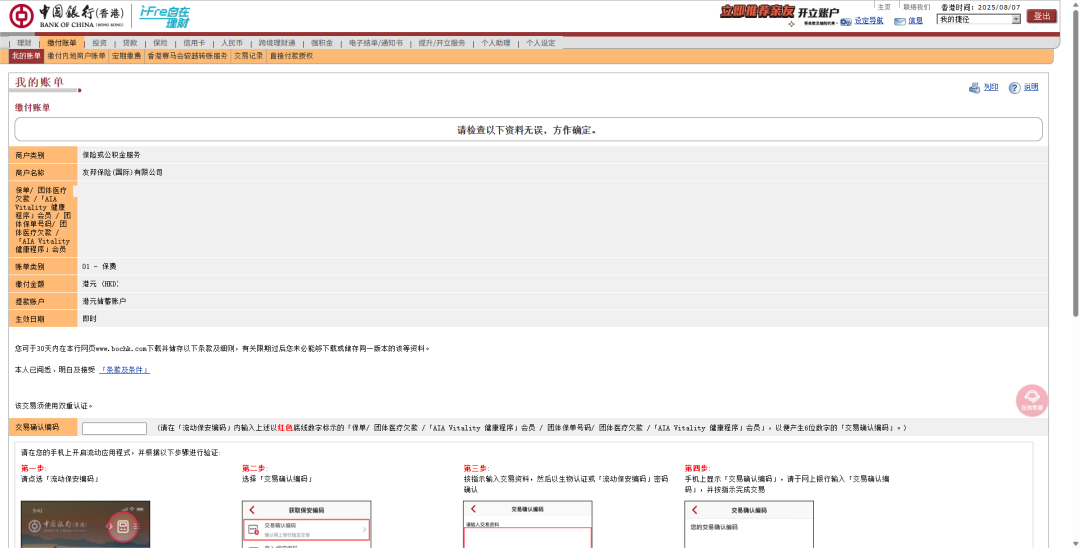Click the 港元储蓄账户 withdrawal account value
The width and height of the screenshot is (1080, 548).
(104, 302)
